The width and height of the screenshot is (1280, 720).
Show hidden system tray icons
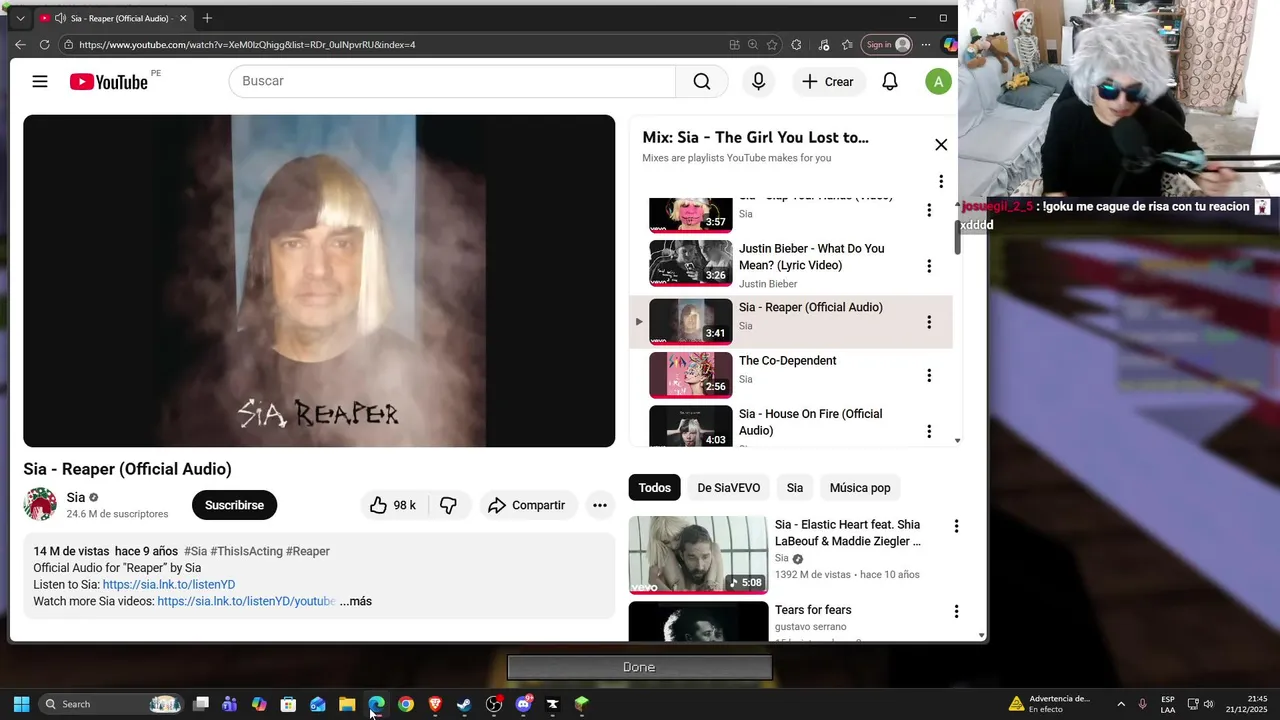click(x=1121, y=704)
